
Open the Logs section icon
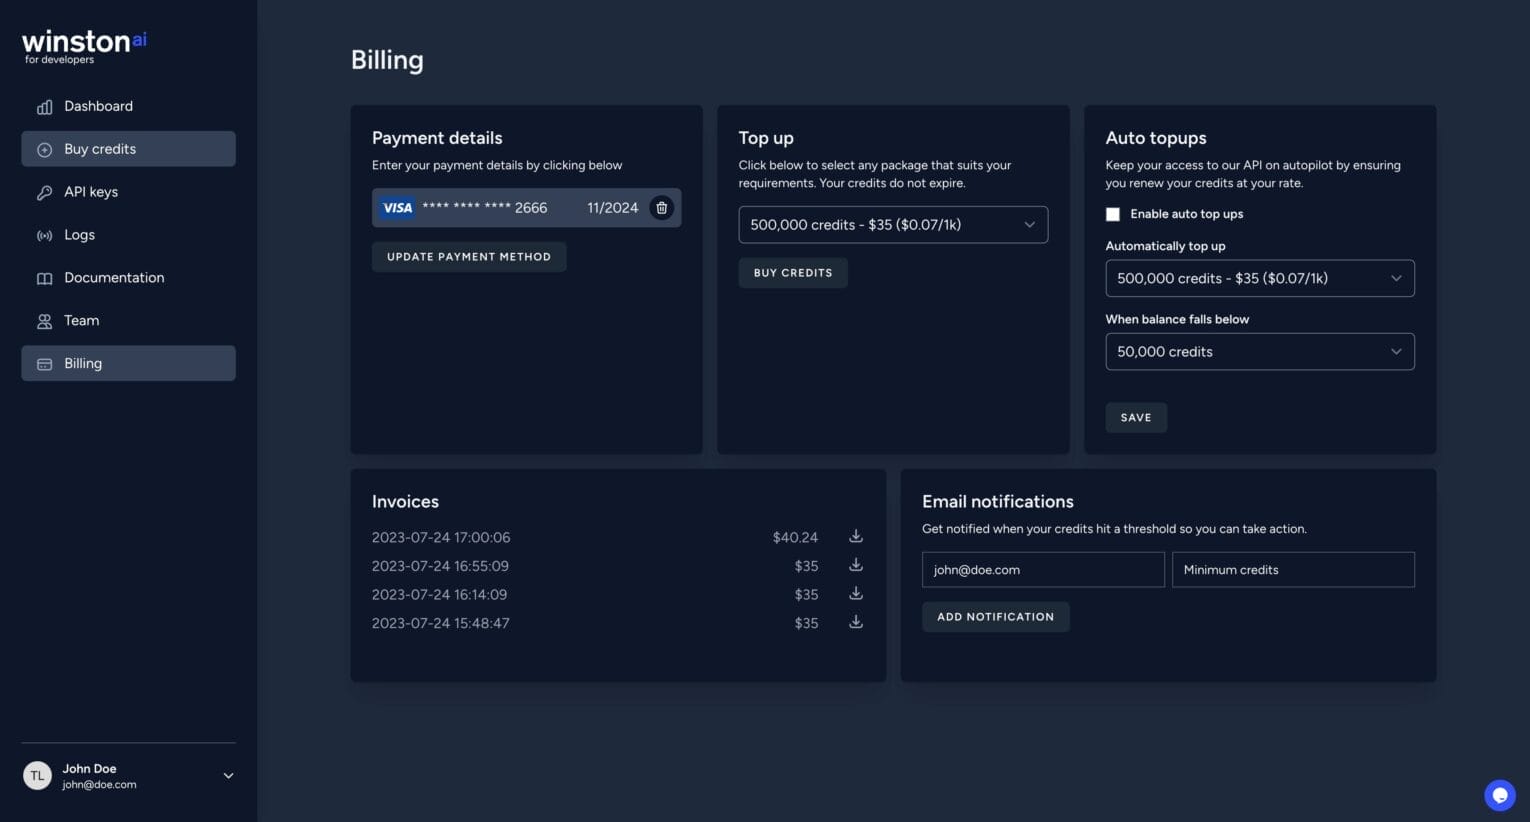pos(44,235)
